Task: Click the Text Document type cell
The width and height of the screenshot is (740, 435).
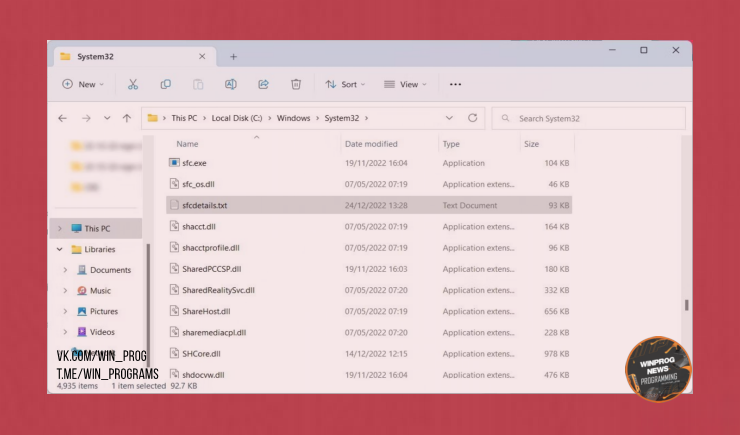Action: click(x=470, y=205)
